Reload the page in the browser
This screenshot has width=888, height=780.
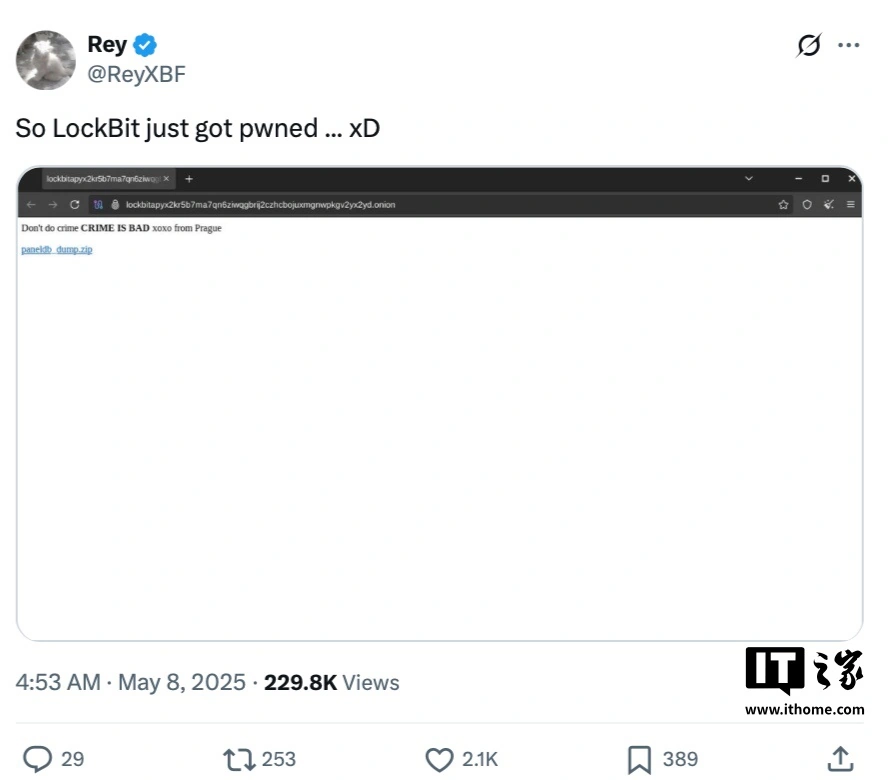[75, 205]
